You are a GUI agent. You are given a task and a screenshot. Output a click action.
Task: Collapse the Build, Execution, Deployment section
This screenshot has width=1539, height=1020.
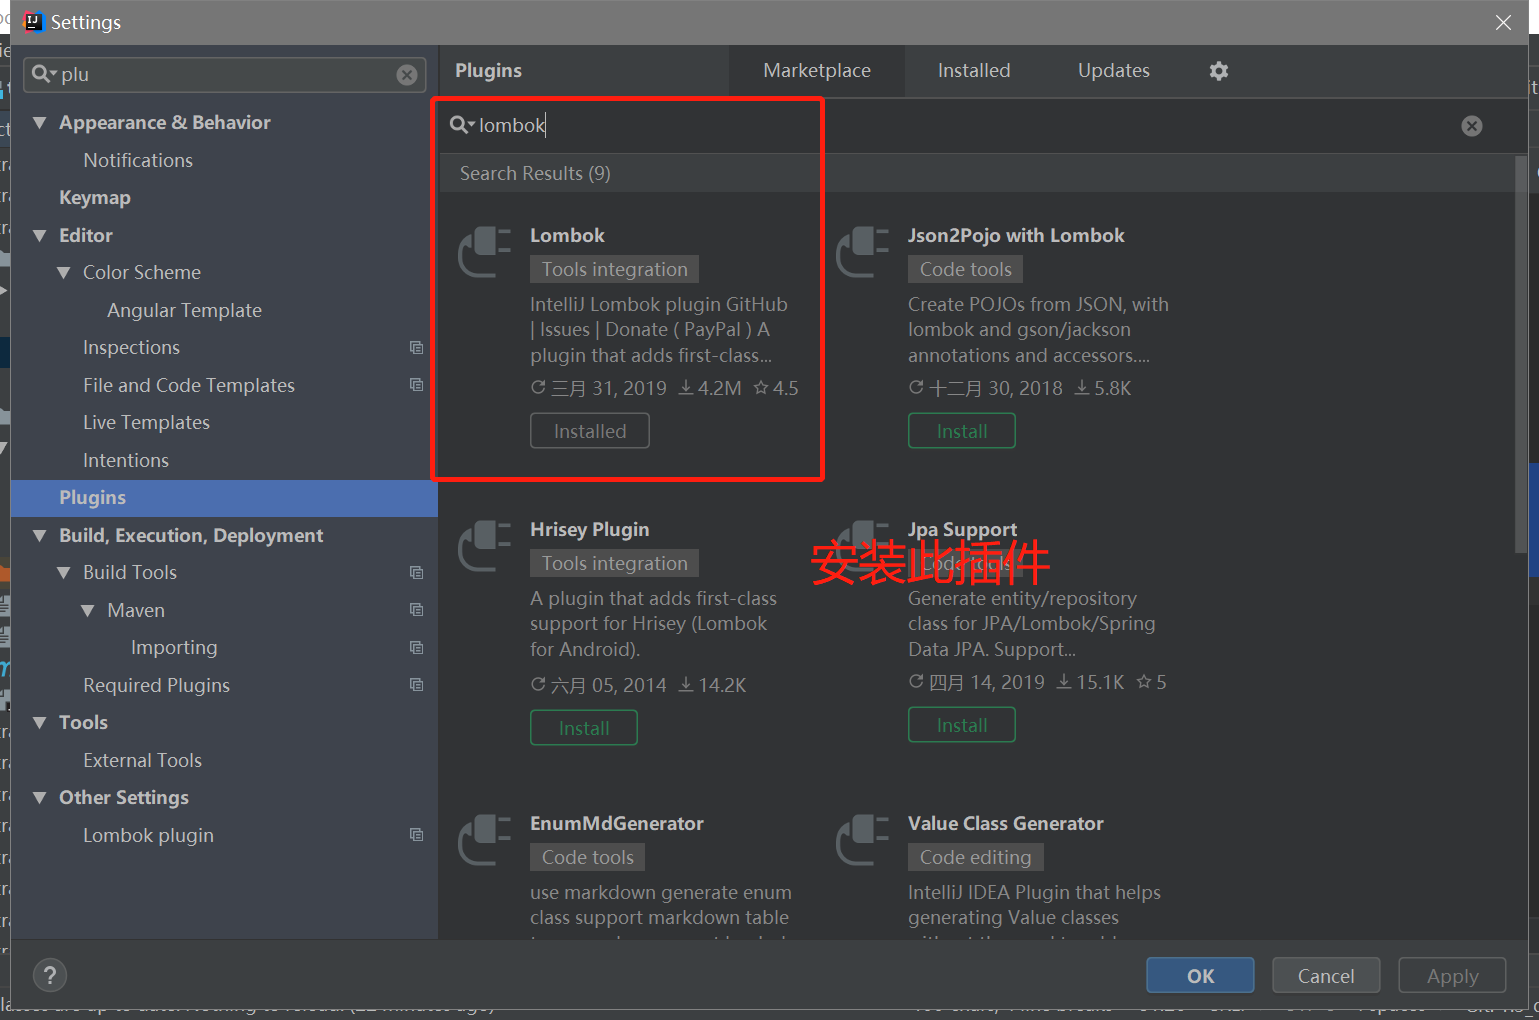pyautogui.click(x=40, y=536)
